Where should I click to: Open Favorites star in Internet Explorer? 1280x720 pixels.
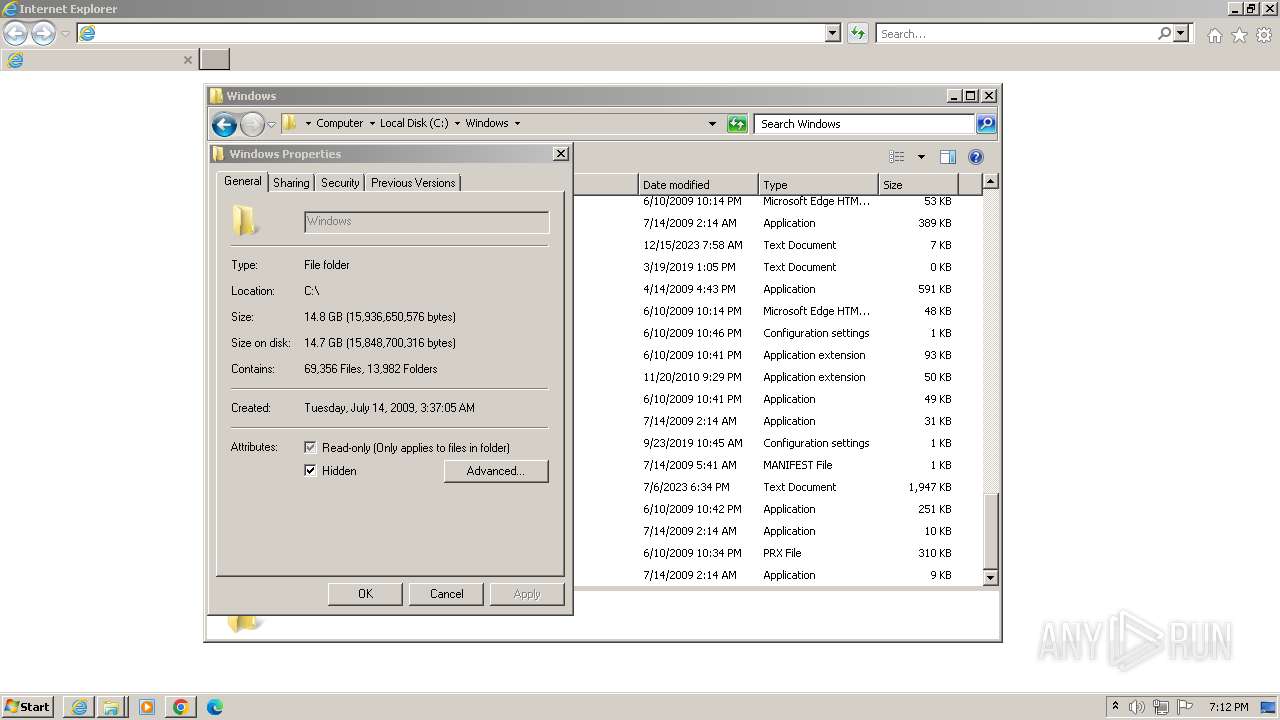click(x=1239, y=35)
